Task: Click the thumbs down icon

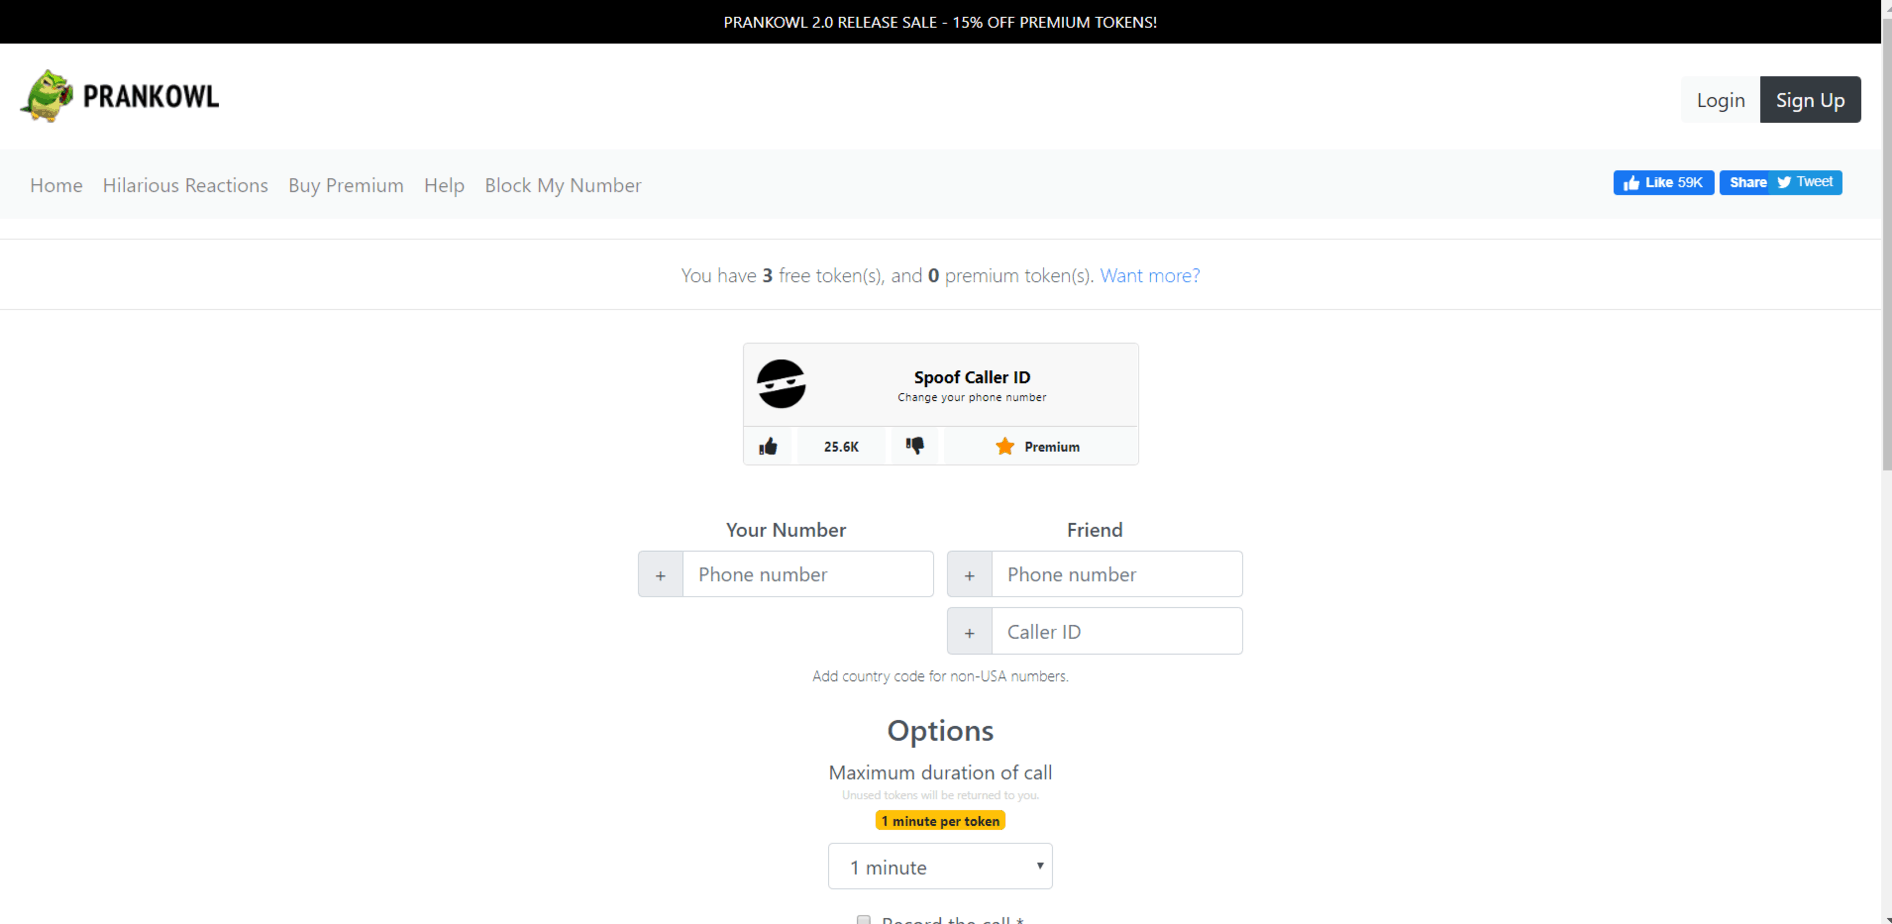Action: click(x=915, y=445)
